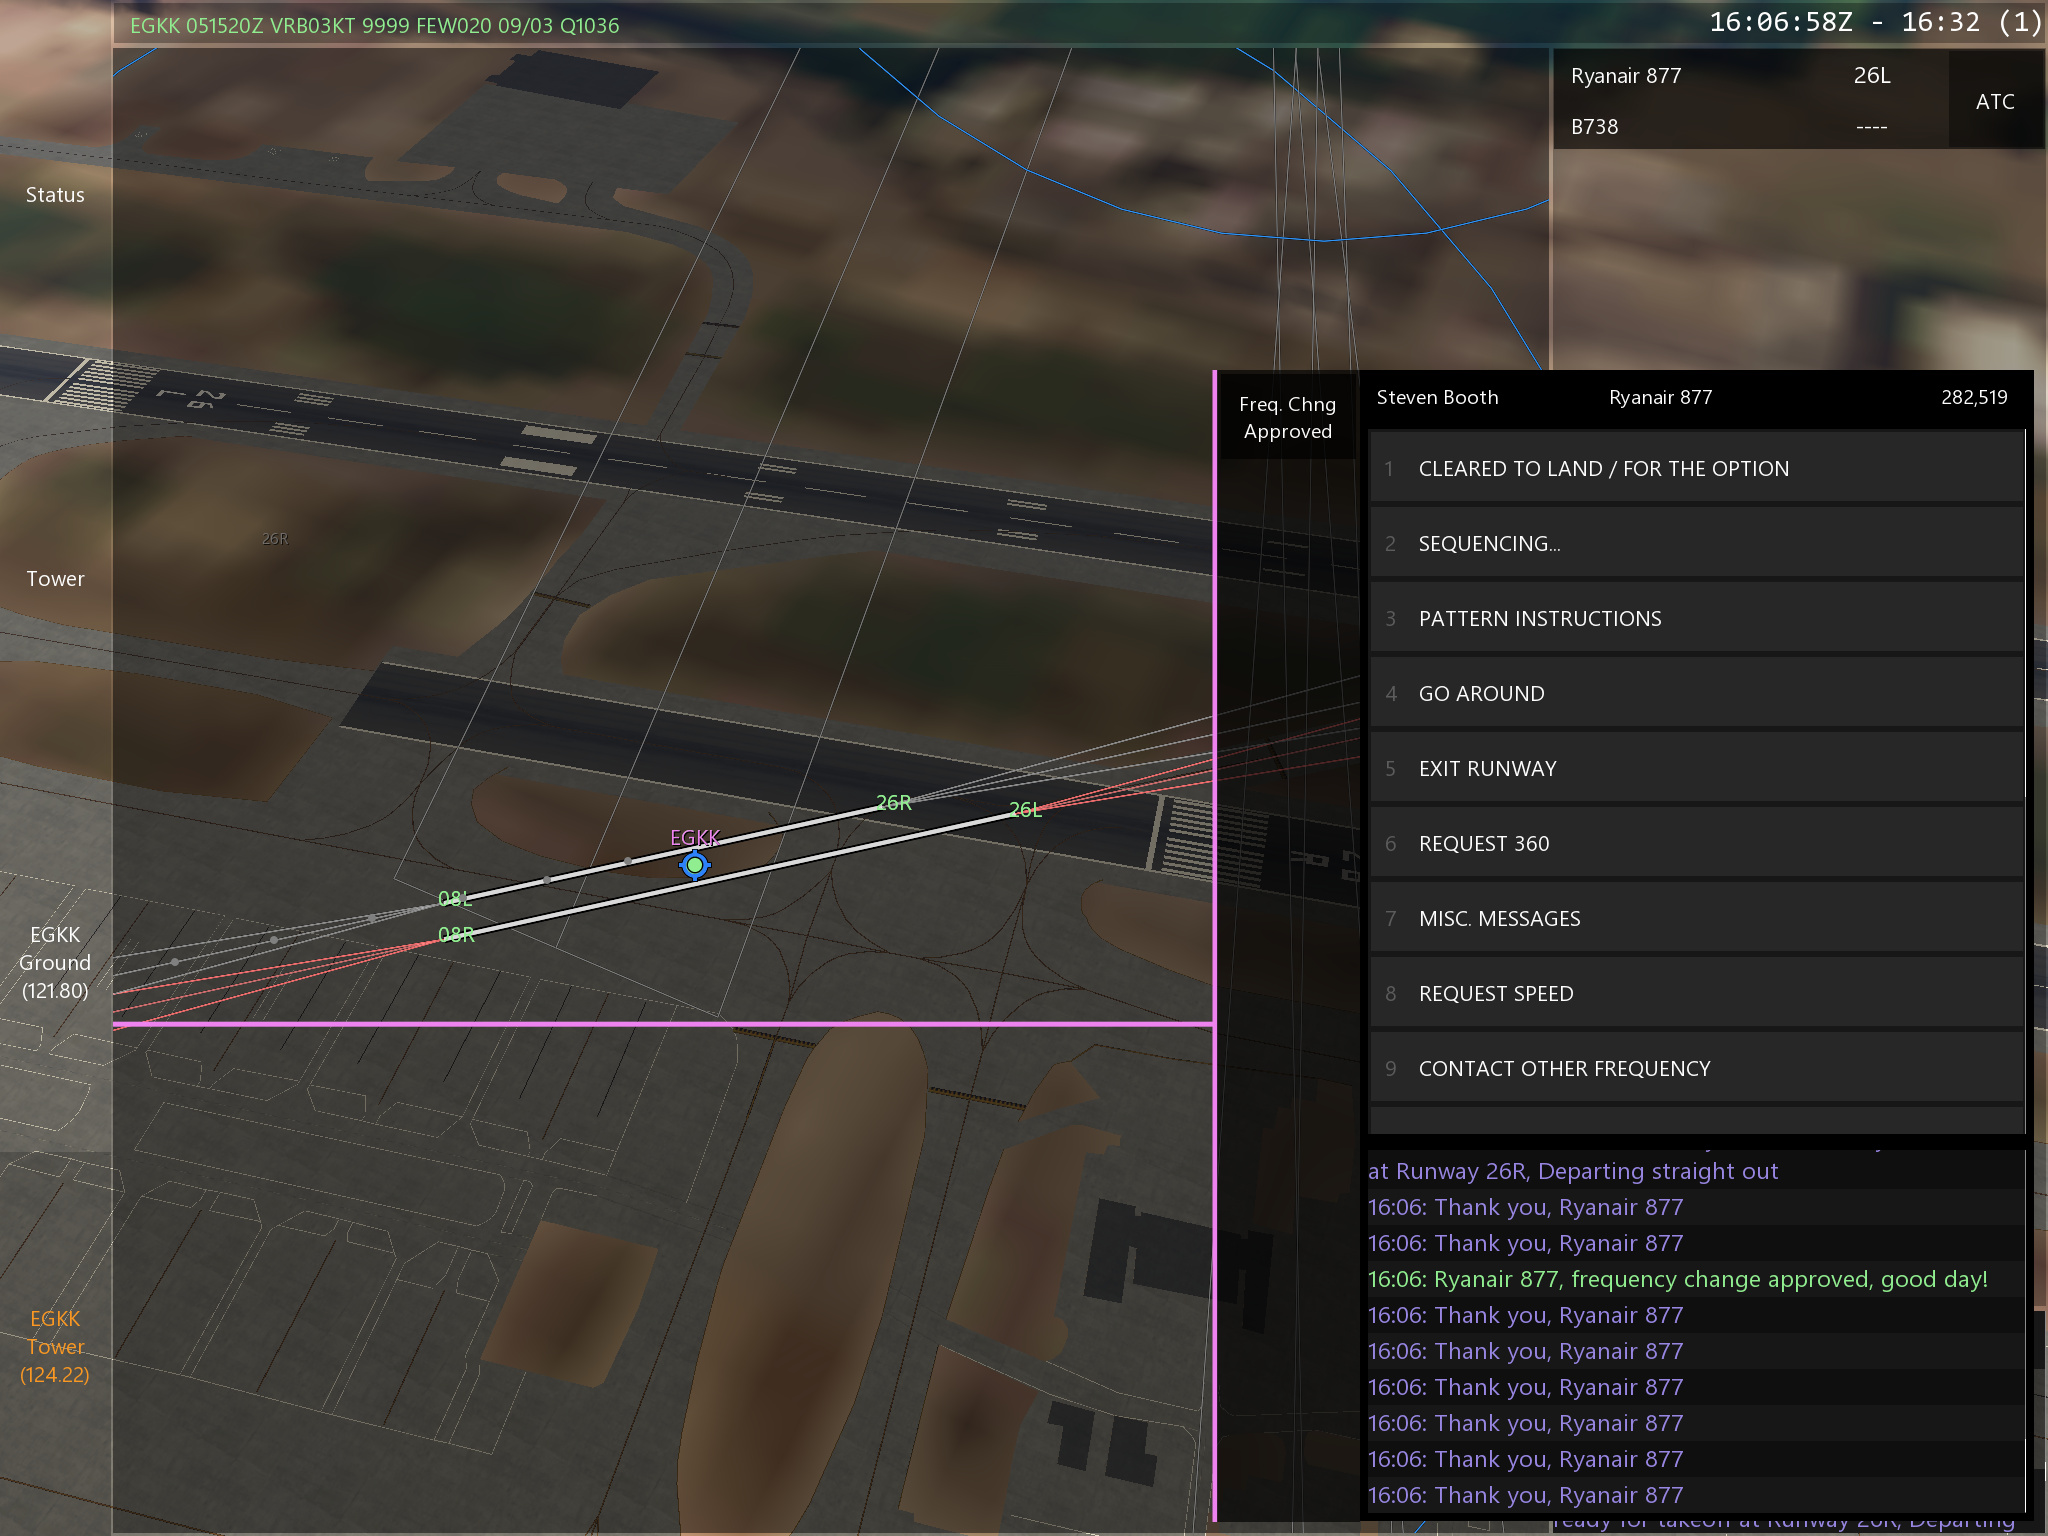Viewport: 2048px width, 1536px height.
Task: Open the Status sidebar panel
Action: [55, 195]
